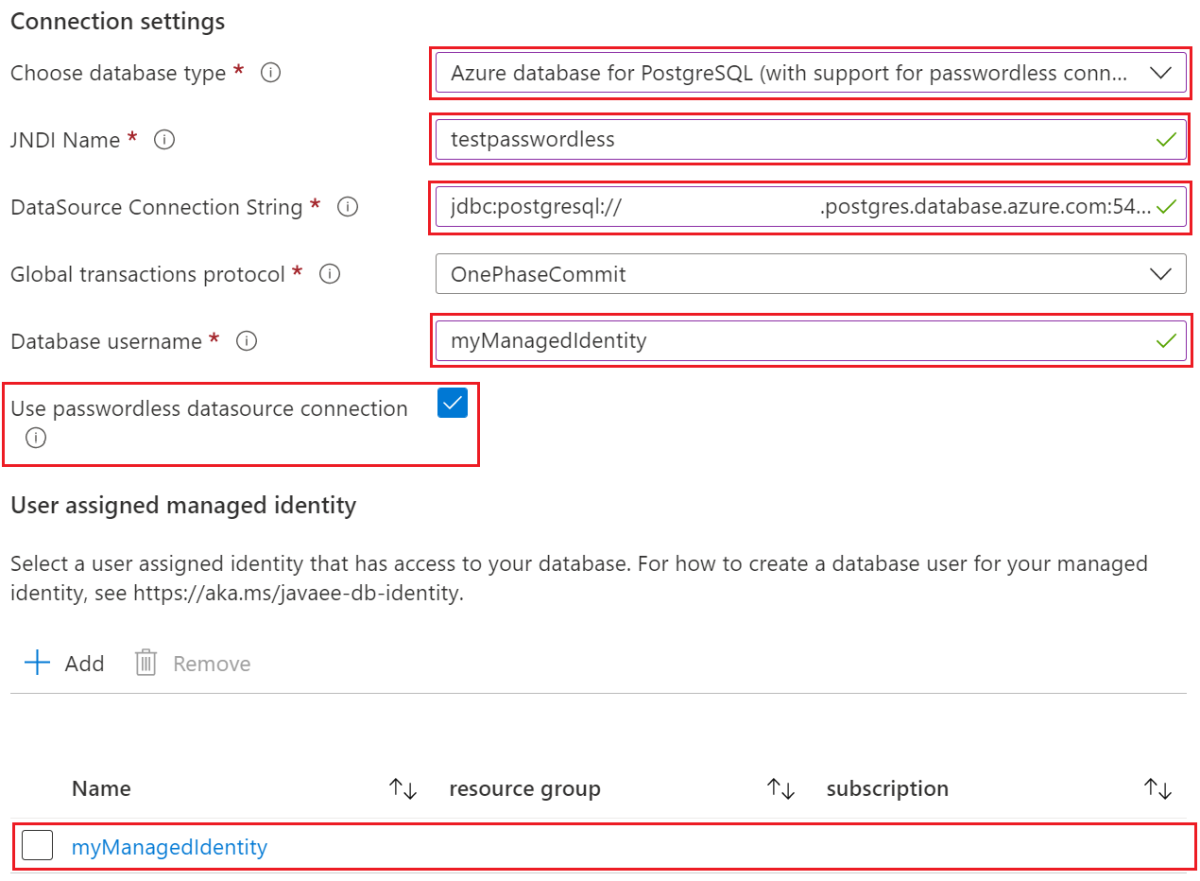The height and width of the screenshot is (881, 1200).
Task: Click info icon under passwordless datasource connection
Action: tap(36, 437)
